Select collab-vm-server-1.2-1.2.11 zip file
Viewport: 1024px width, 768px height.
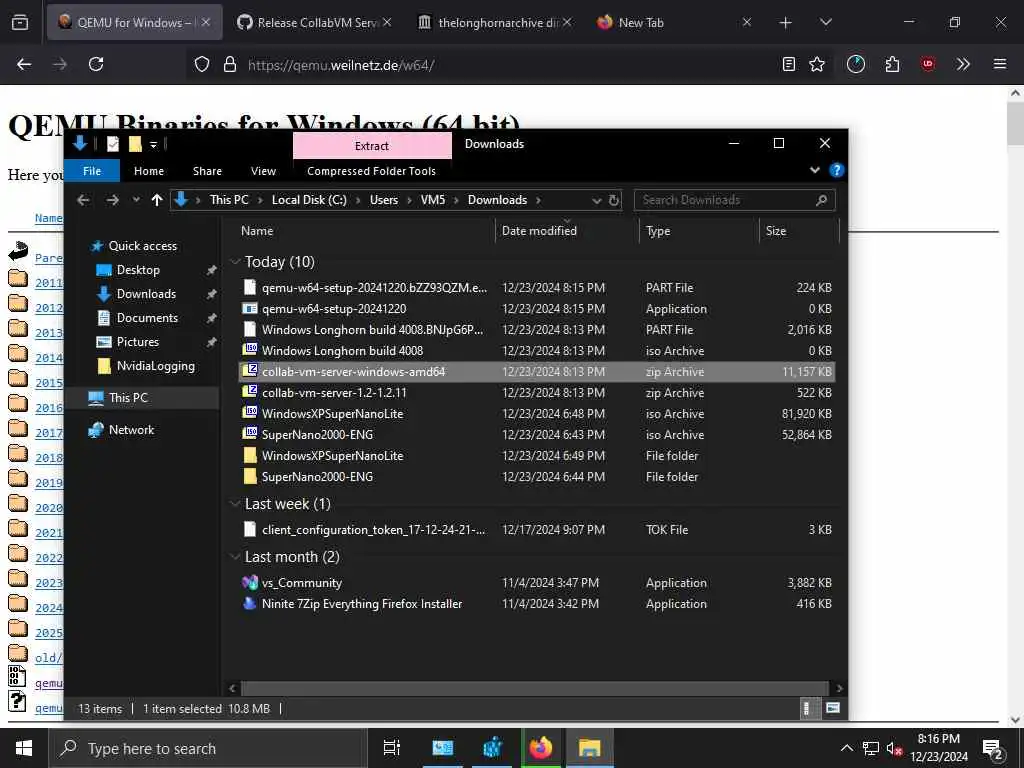(536, 392)
